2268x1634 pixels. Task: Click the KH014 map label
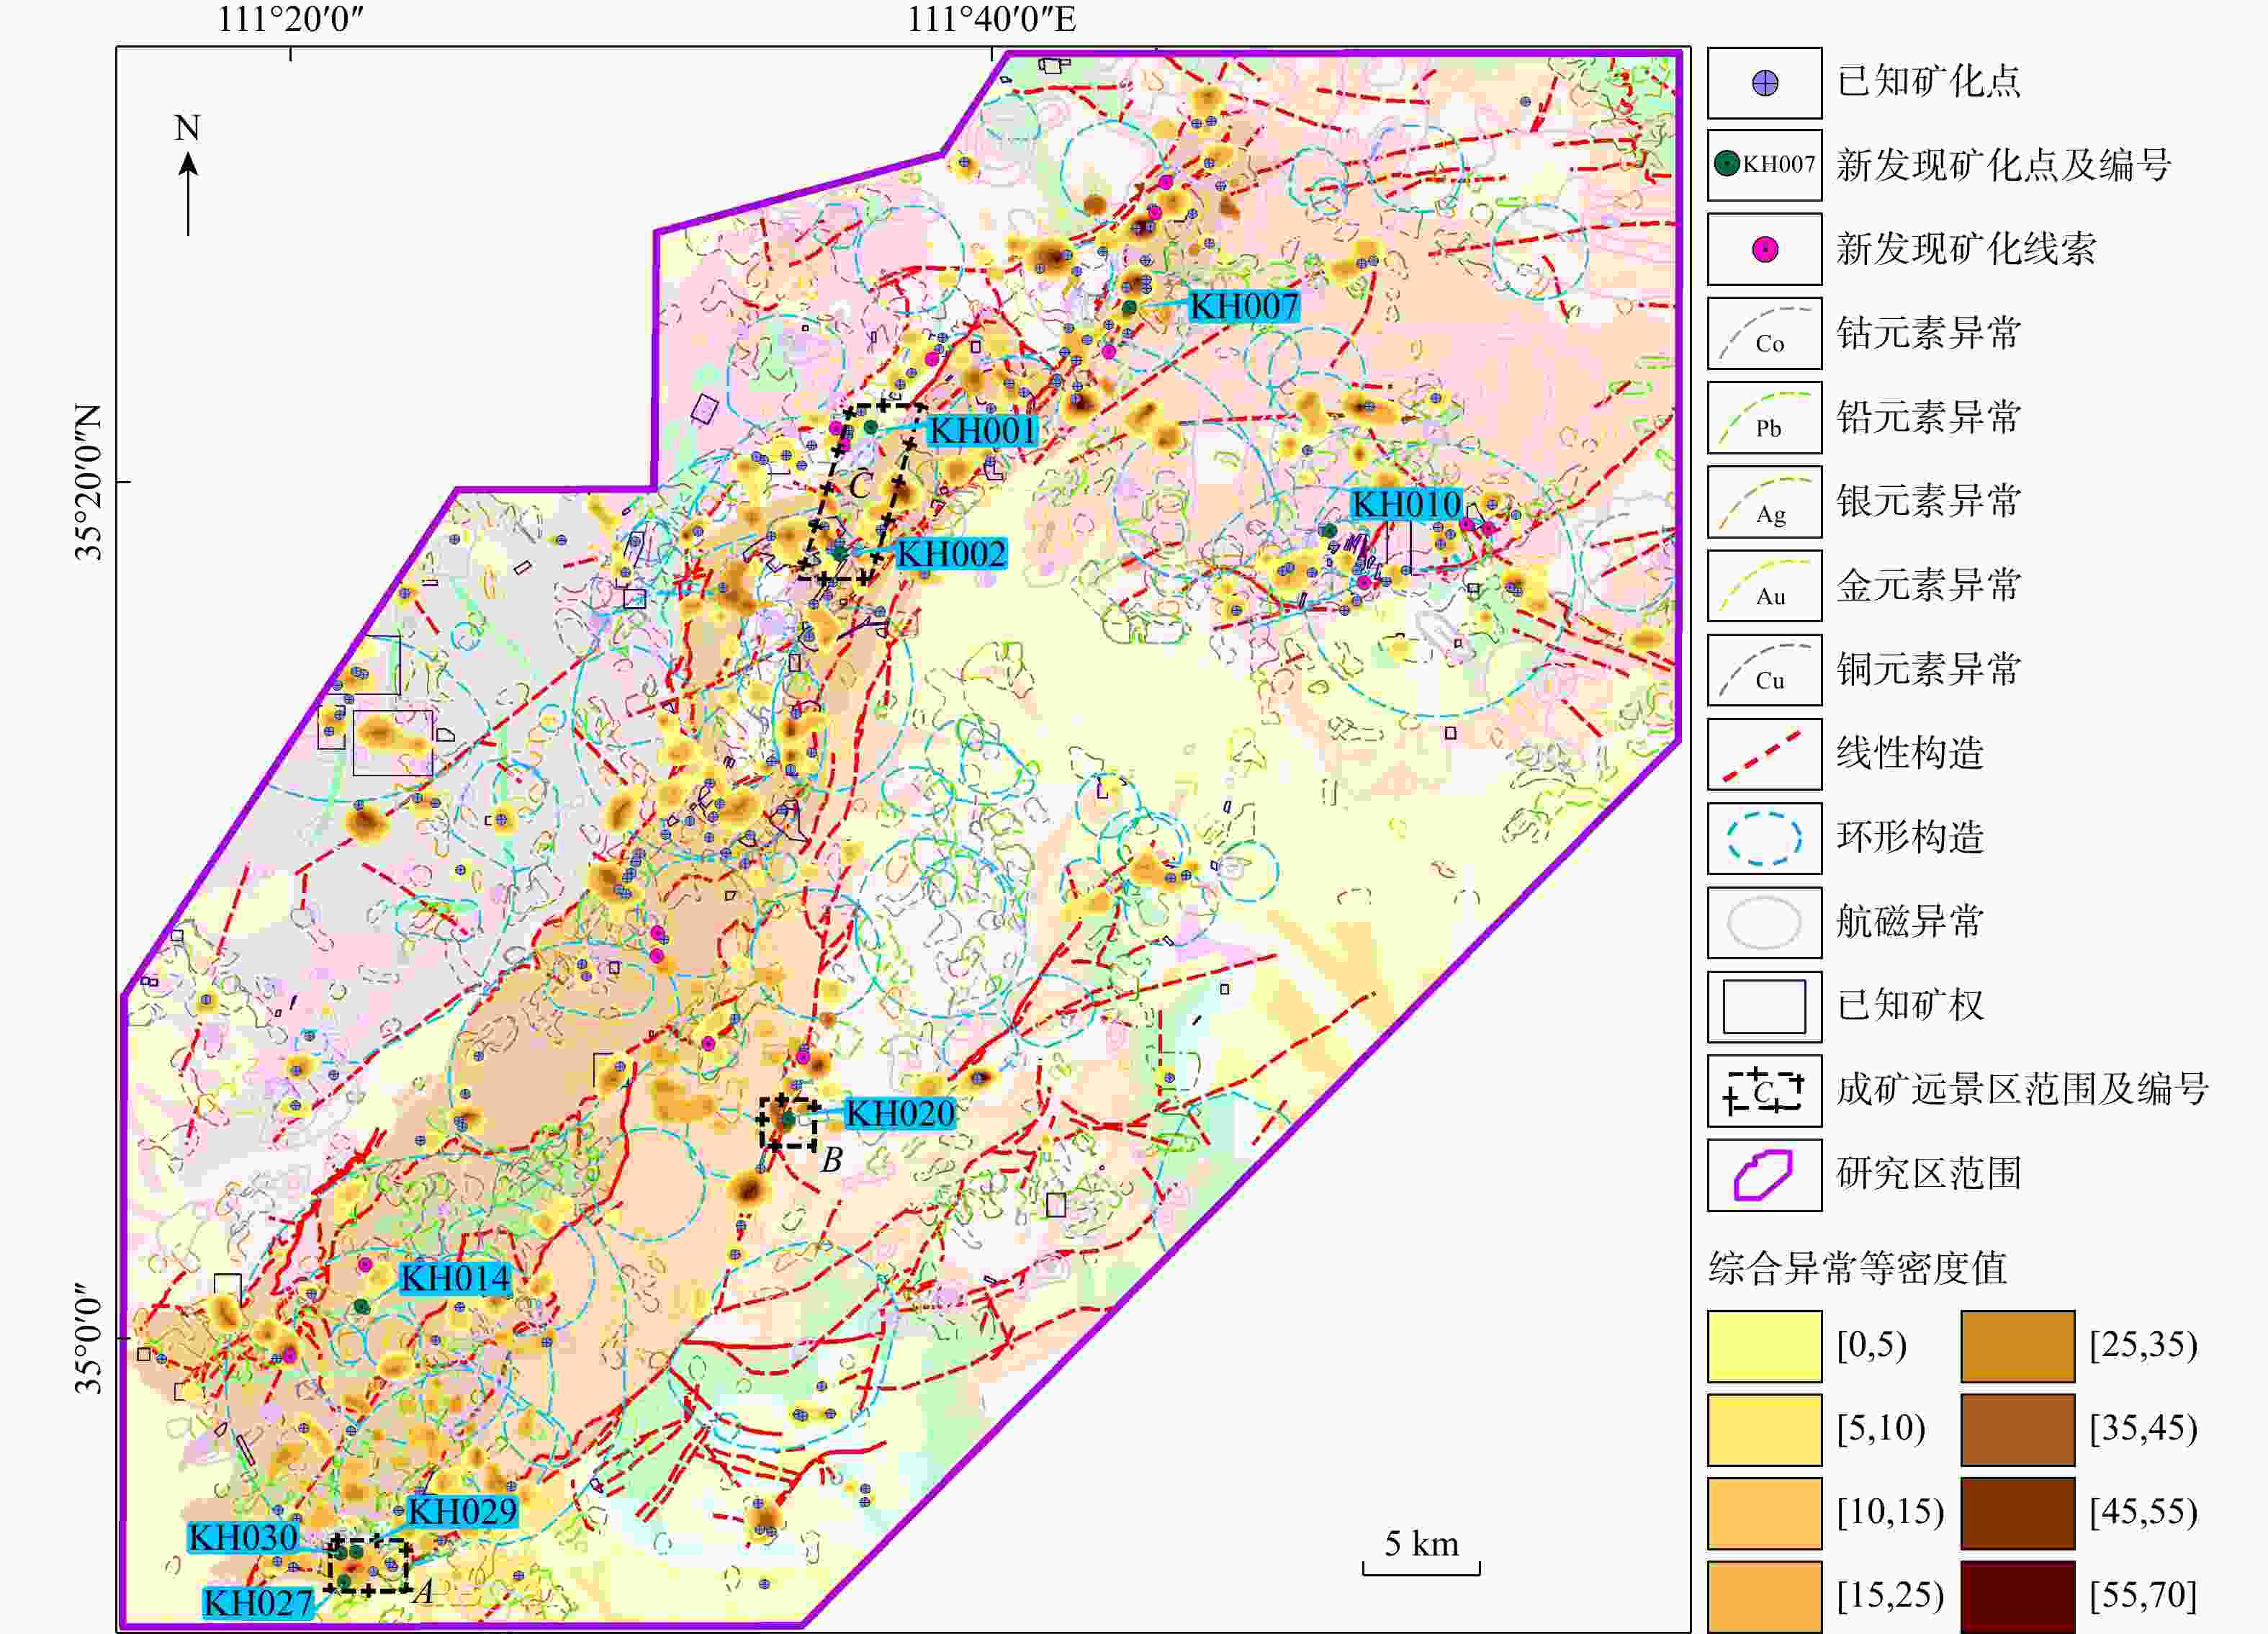click(x=455, y=1278)
